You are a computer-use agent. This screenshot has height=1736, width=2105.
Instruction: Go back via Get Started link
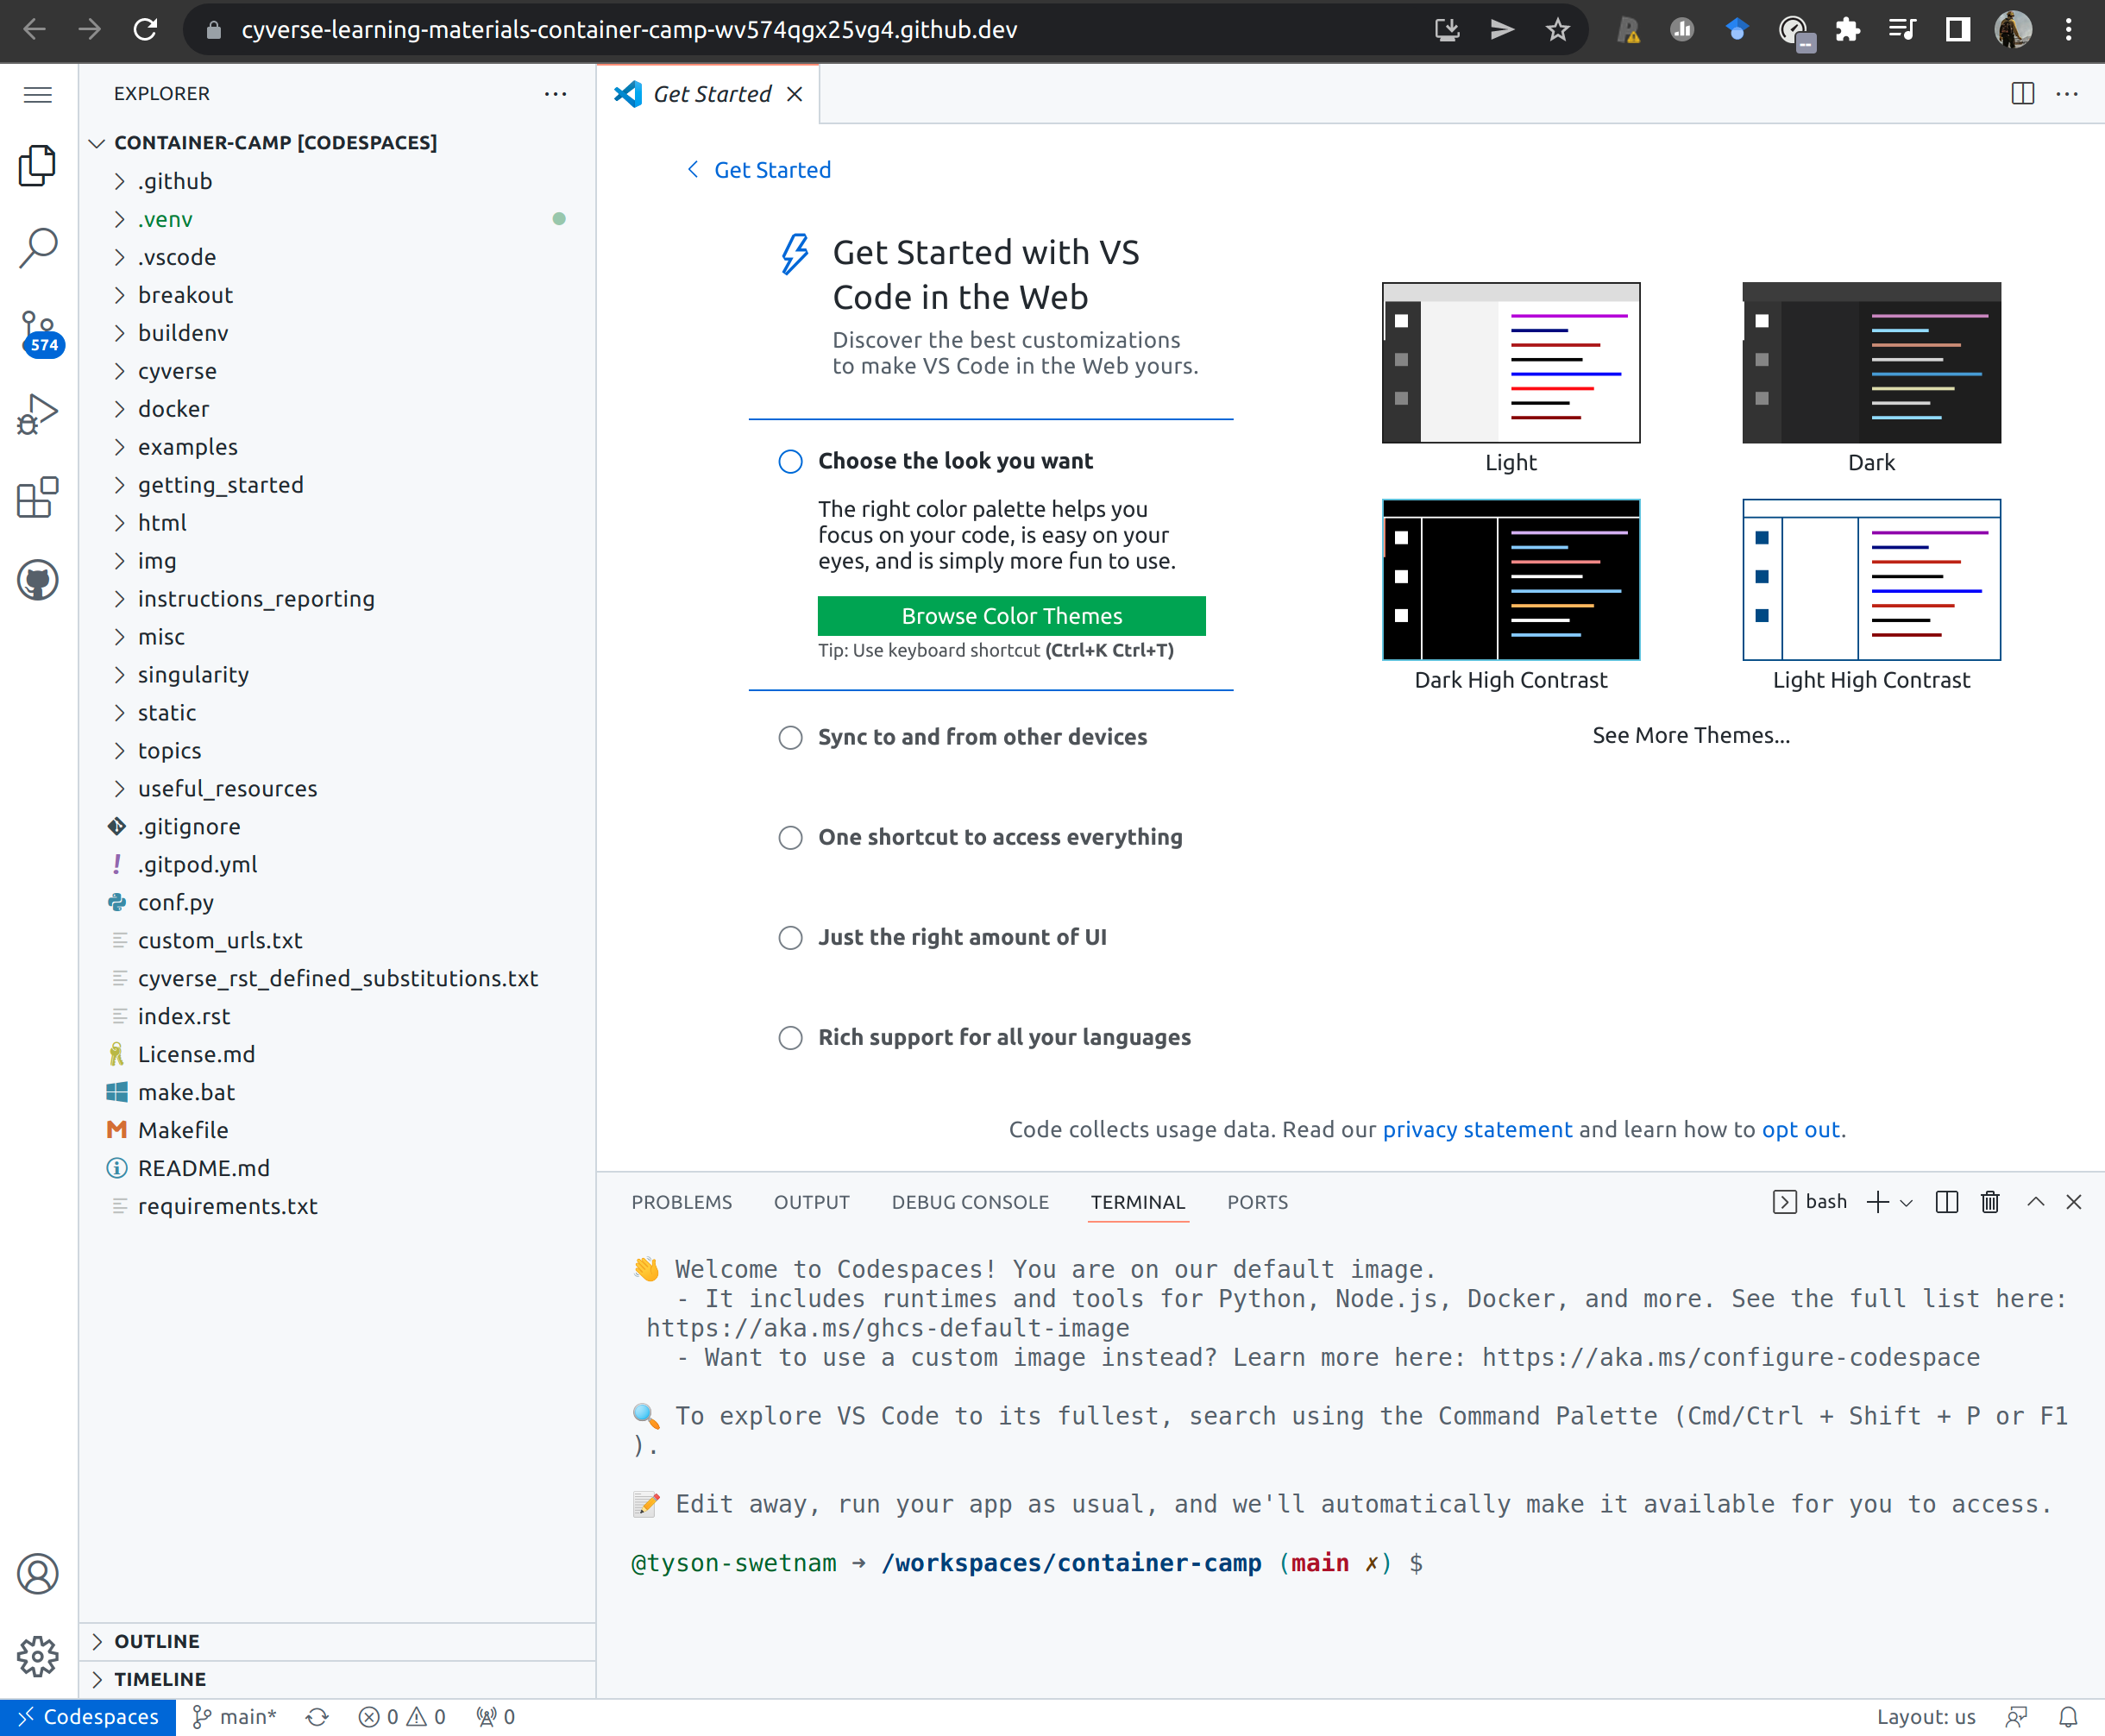tap(759, 170)
